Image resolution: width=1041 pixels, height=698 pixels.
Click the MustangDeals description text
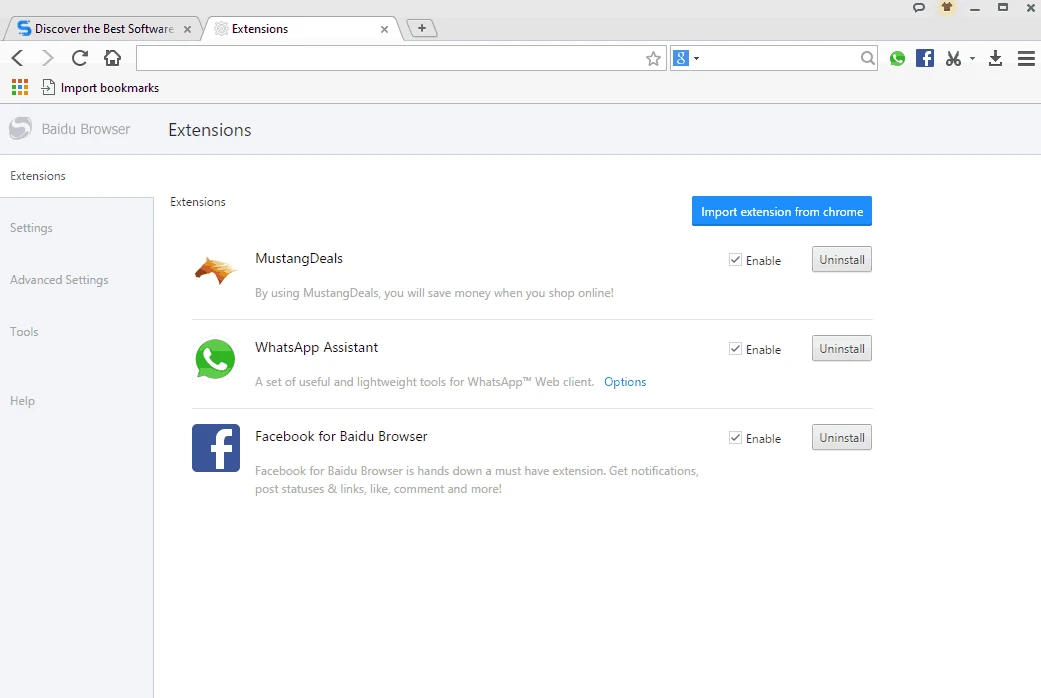434,293
